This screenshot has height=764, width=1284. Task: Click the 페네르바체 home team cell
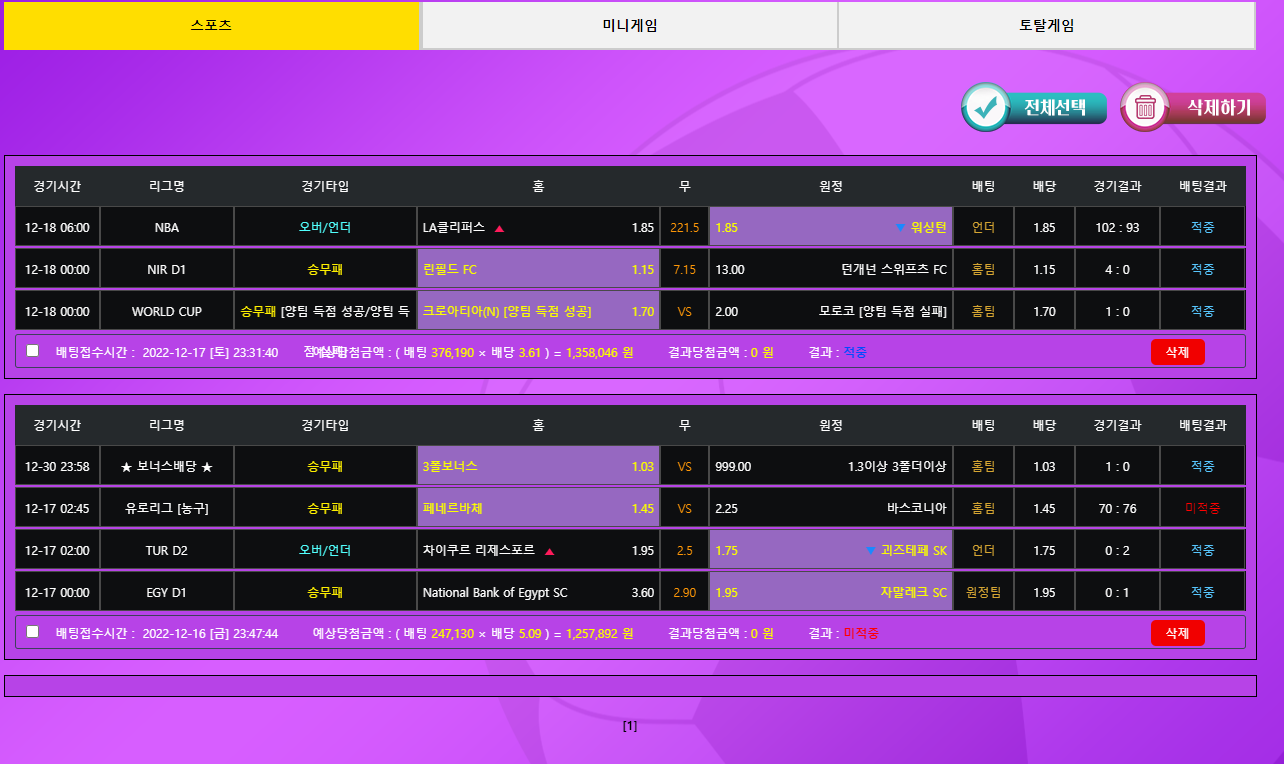538,508
